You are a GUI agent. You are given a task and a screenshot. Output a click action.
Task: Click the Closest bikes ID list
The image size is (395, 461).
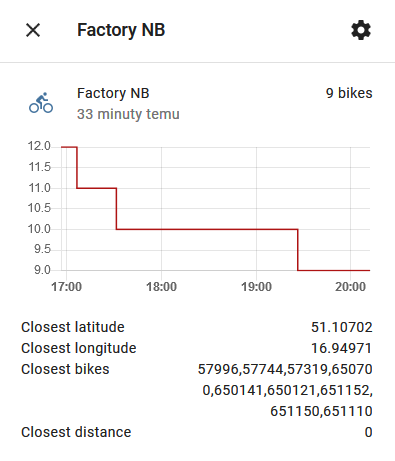pos(285,390)
